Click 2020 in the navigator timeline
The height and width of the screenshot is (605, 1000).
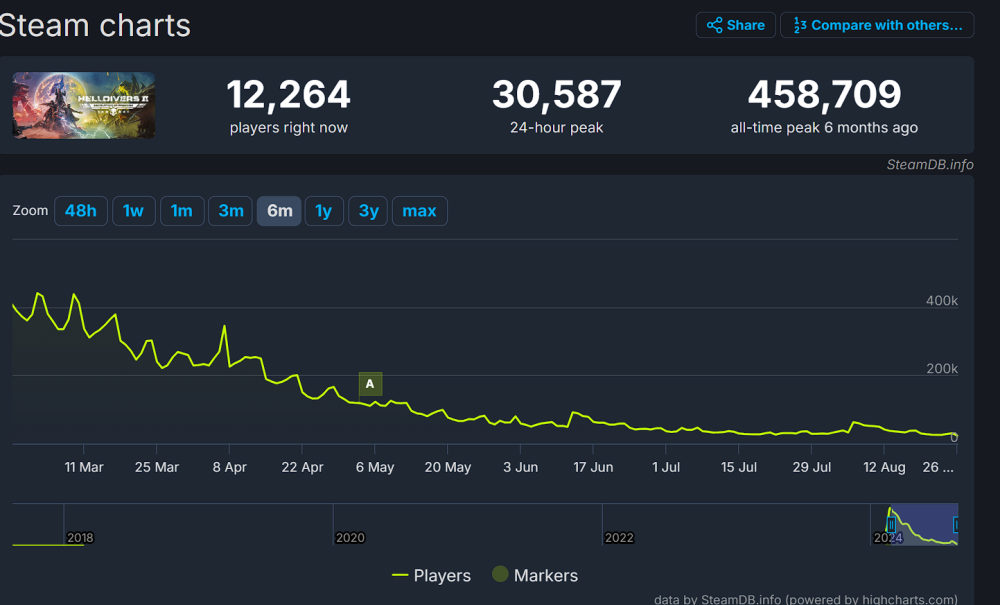(350, 538)
